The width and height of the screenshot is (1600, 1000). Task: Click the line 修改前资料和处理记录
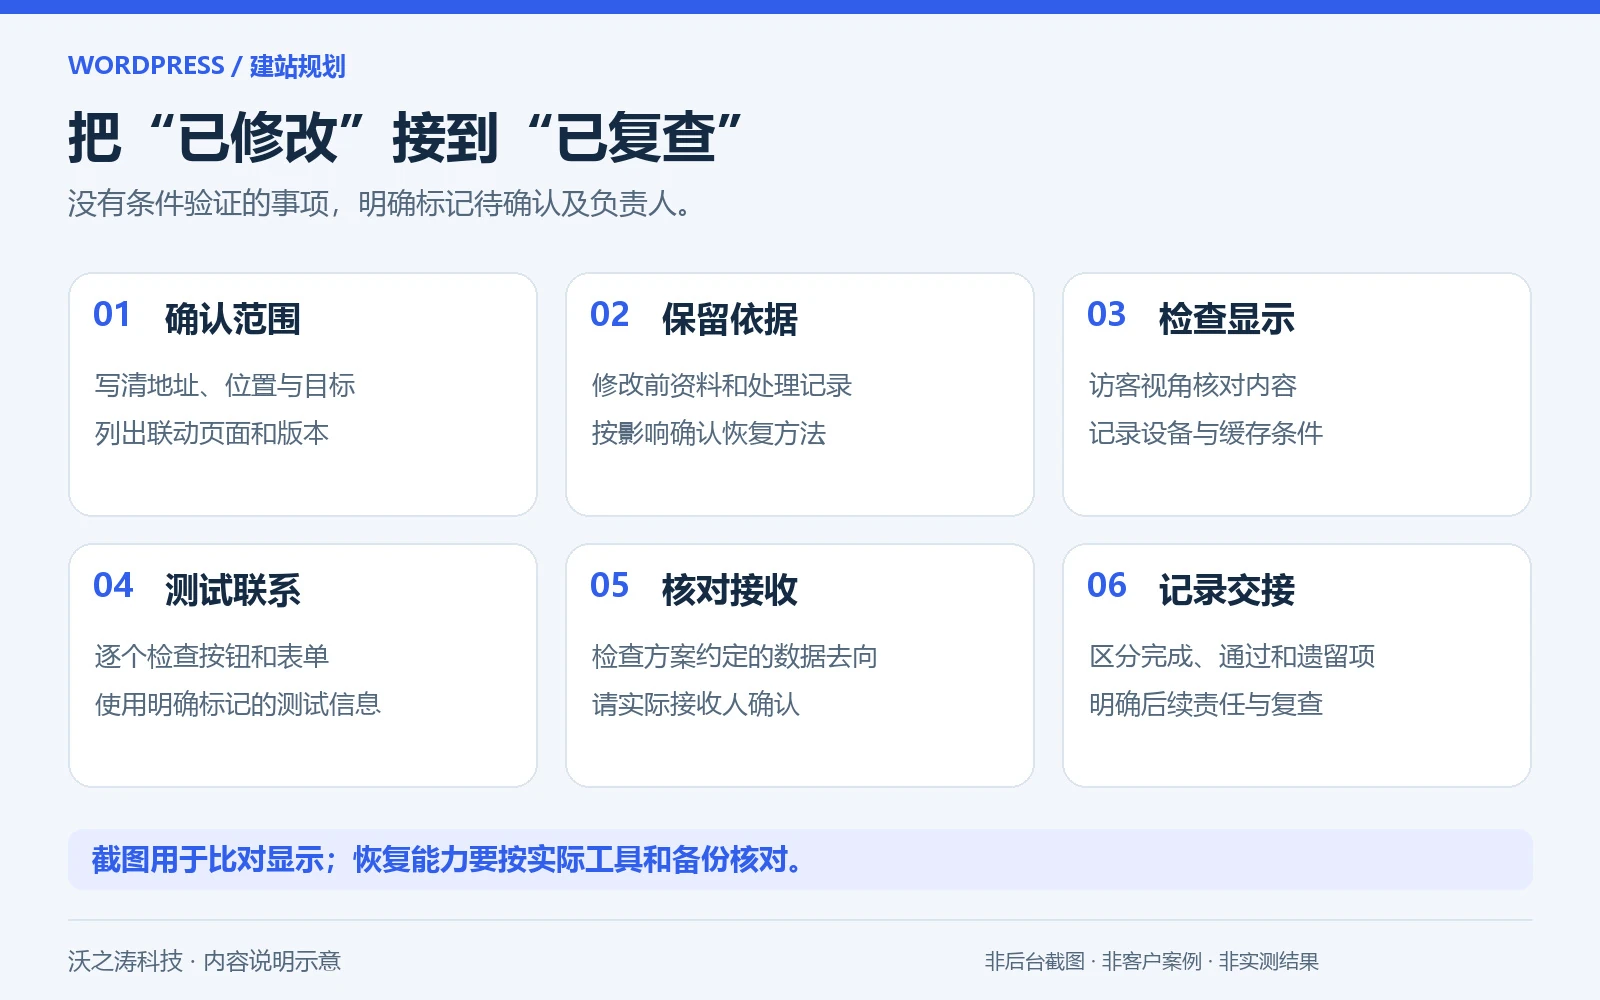tap(722, 386)
